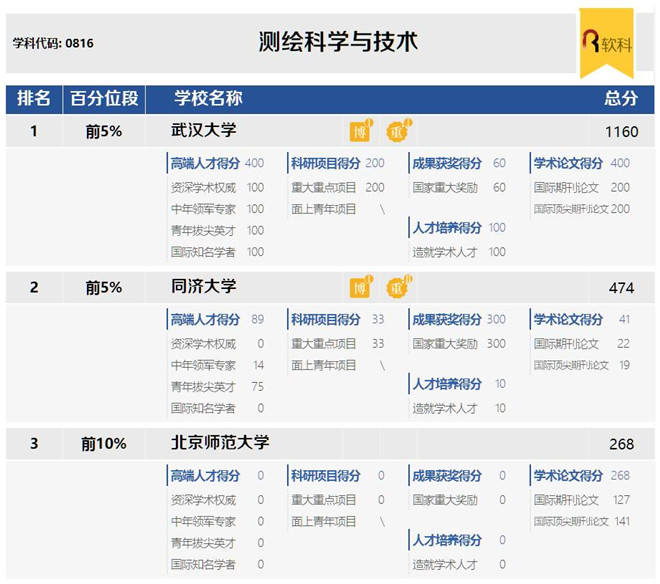This screenshot has height=584, width=660.
Task: Click 科研项目得分 heading under 同济大学
Action: click(x=326, y=320)
